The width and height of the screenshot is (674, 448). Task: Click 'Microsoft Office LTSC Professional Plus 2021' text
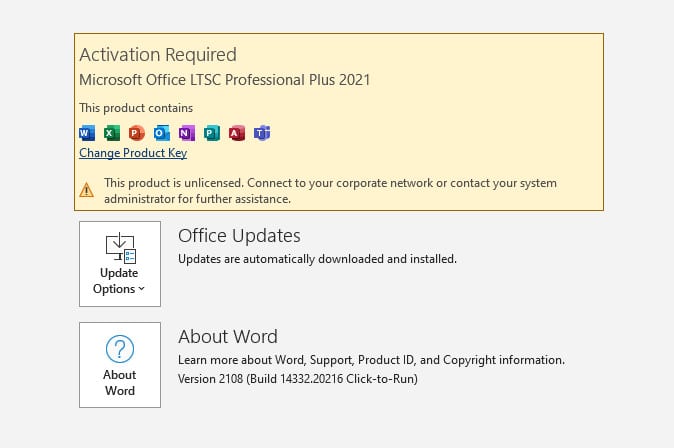coord(224,80)
